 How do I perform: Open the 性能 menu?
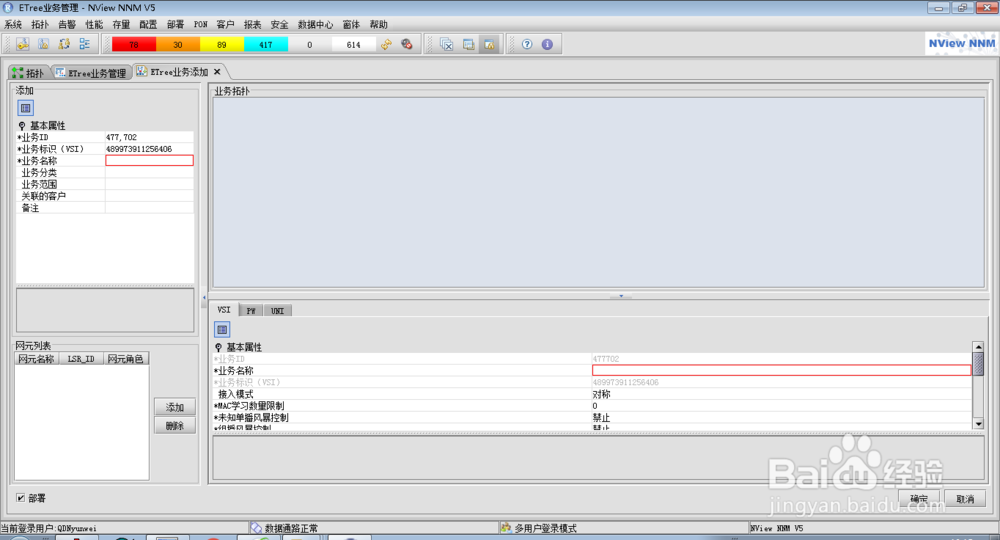(x=94, y=24)
